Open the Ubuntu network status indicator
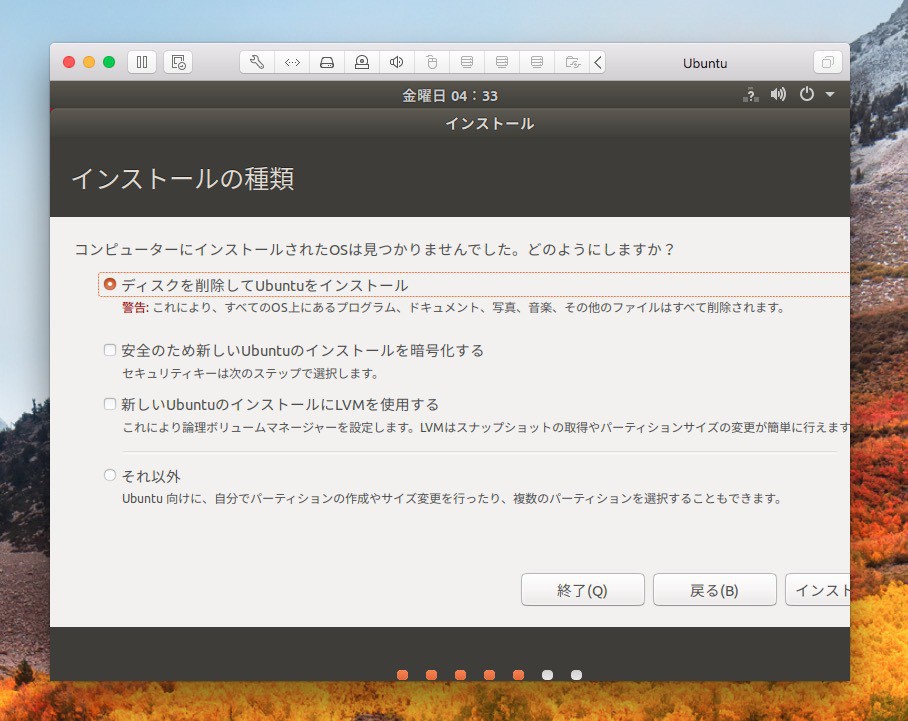The height and width of the screenshot is (721, 908). pos(750,95)
